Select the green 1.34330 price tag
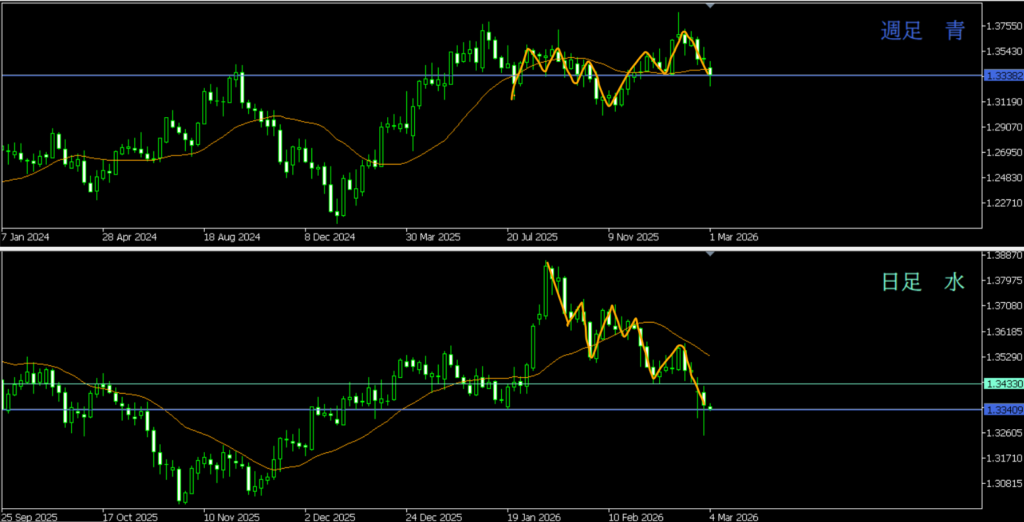 tap(1002, 383)
